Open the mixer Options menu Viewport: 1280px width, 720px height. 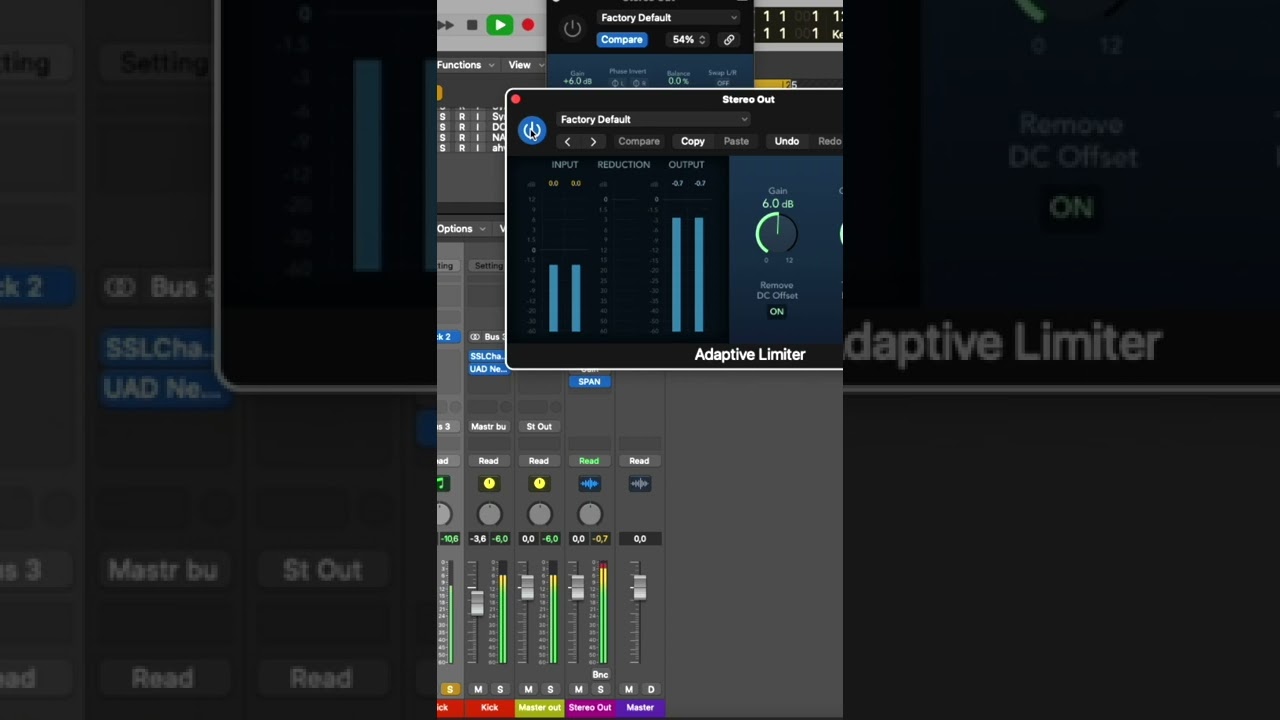point(461,229)
